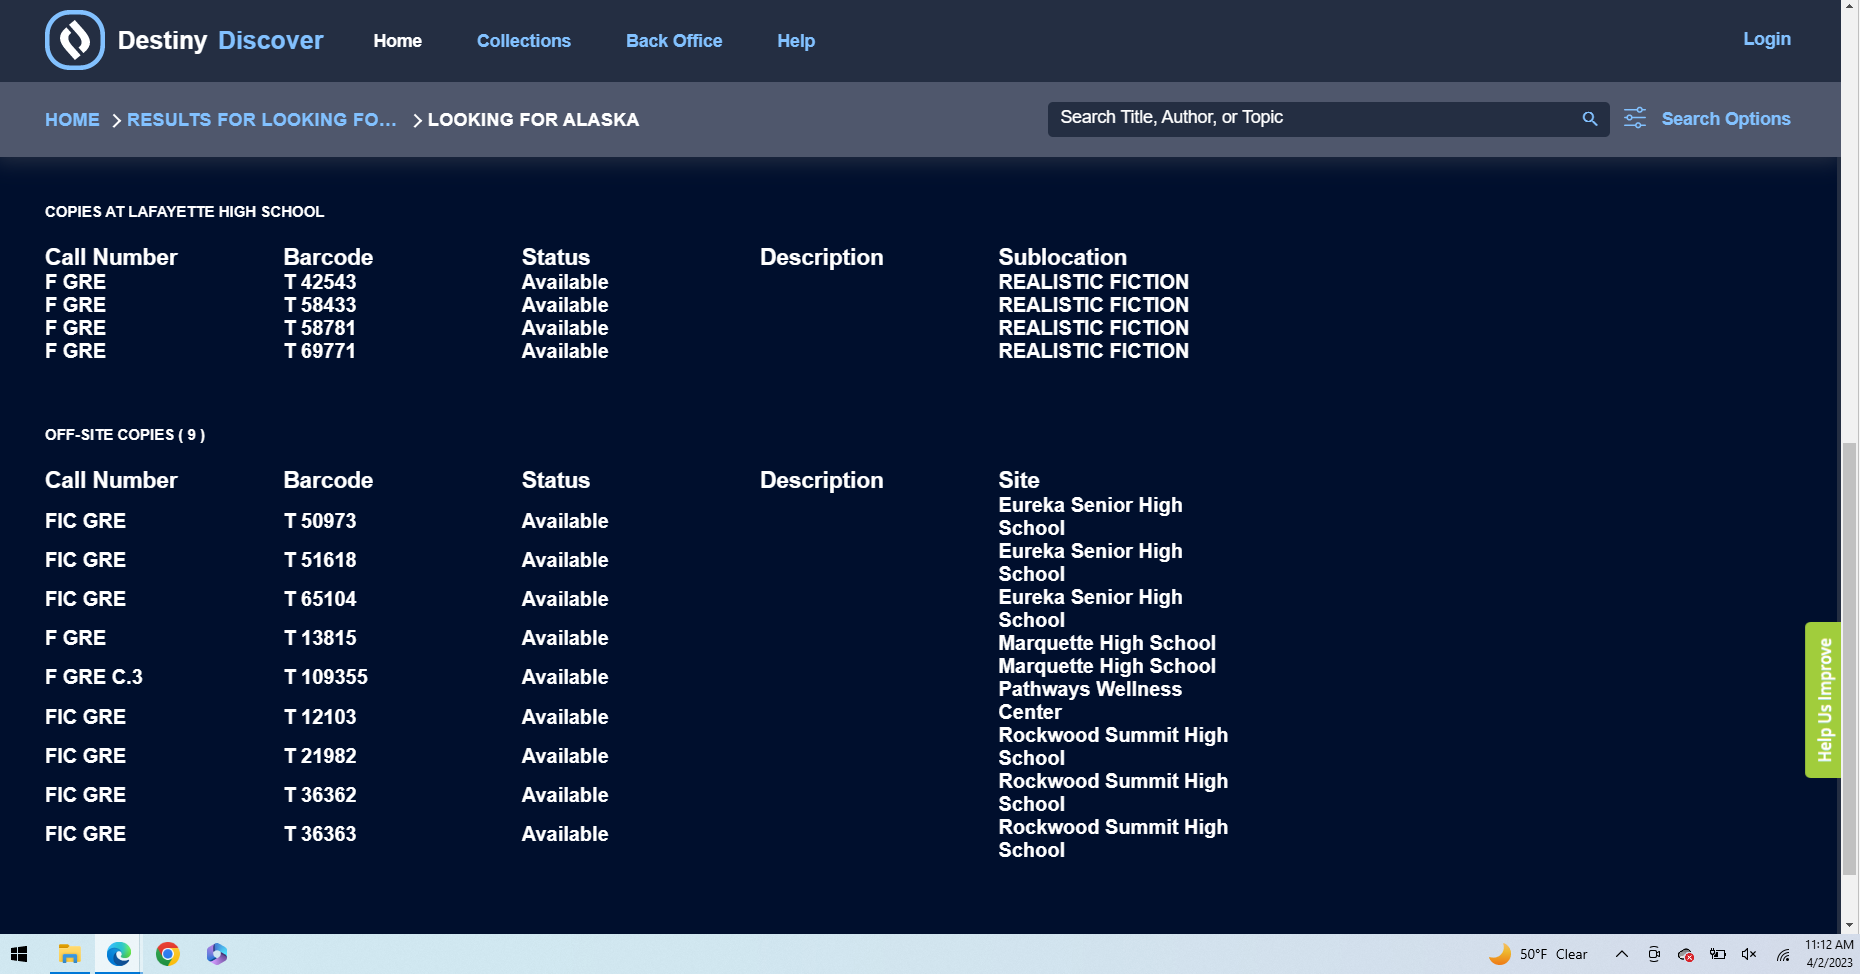1860x974 pixels.
Task: Open the Collections menu
Action: click(524, 41)
